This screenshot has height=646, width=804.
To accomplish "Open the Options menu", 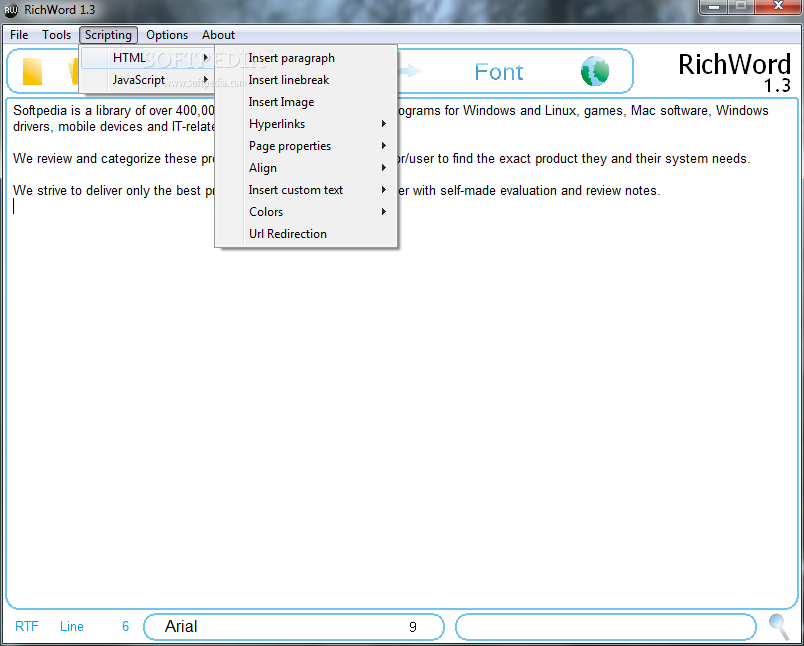I will 167,35.
